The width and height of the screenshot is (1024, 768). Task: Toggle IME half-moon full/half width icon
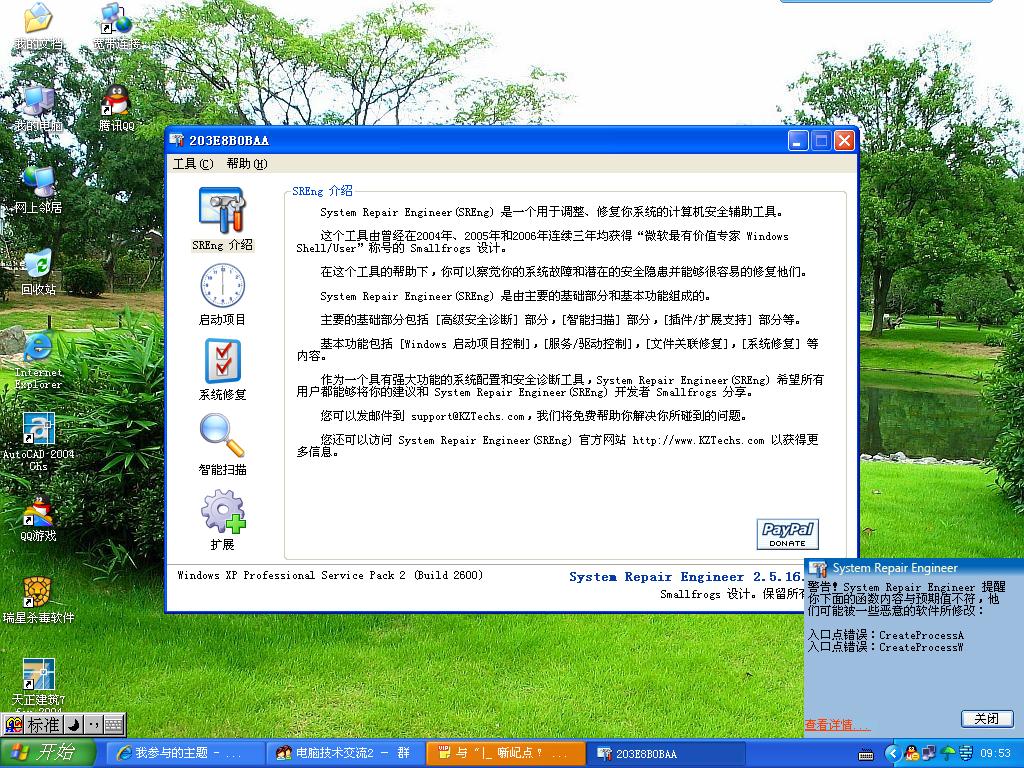[74, 725]
